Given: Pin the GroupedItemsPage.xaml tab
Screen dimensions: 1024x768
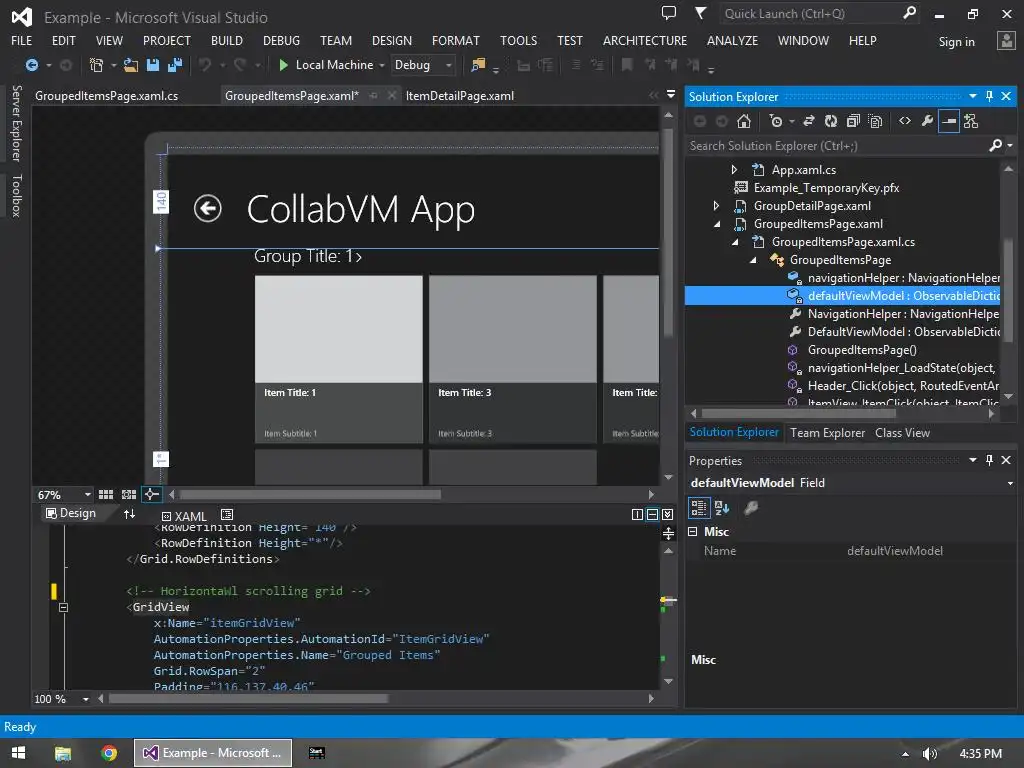Looking at the screenshot, I should coord(374,96).
